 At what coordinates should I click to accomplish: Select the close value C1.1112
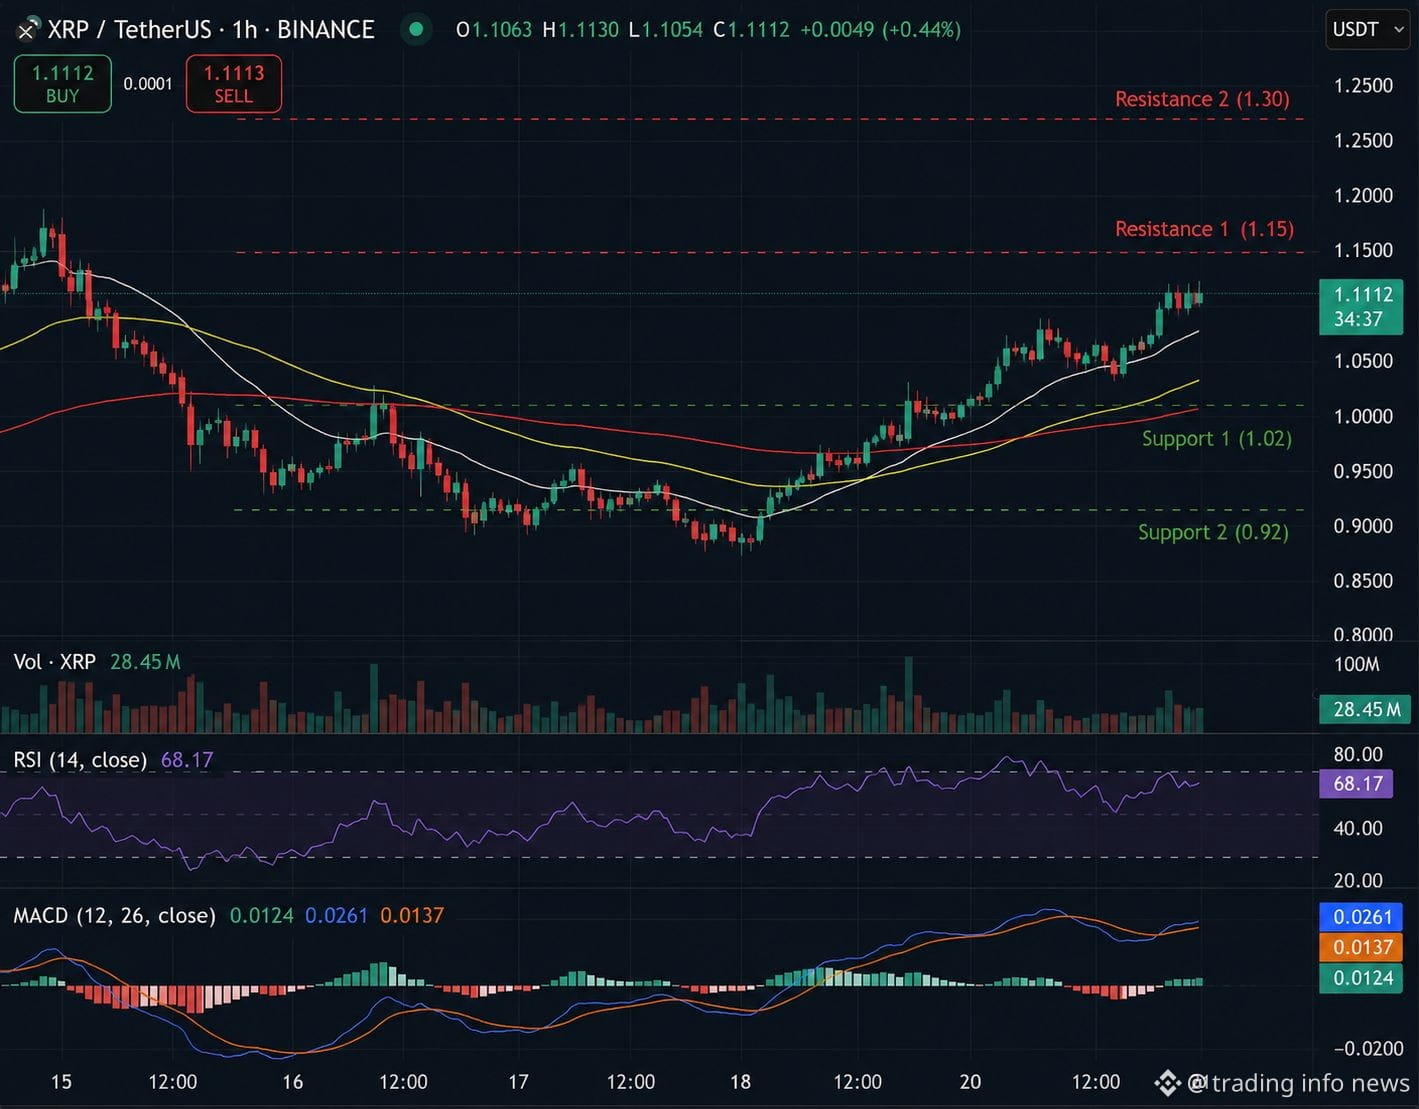[751, 30]
